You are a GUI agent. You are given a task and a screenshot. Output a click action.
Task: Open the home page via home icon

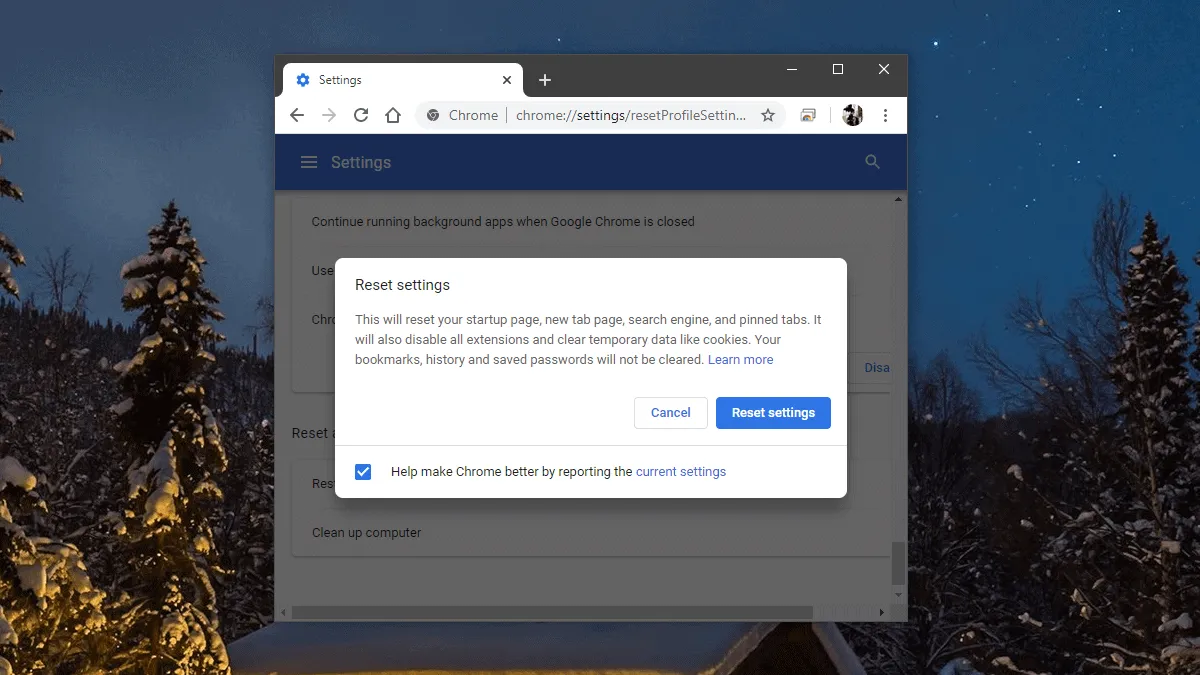[x=393, y=115]
